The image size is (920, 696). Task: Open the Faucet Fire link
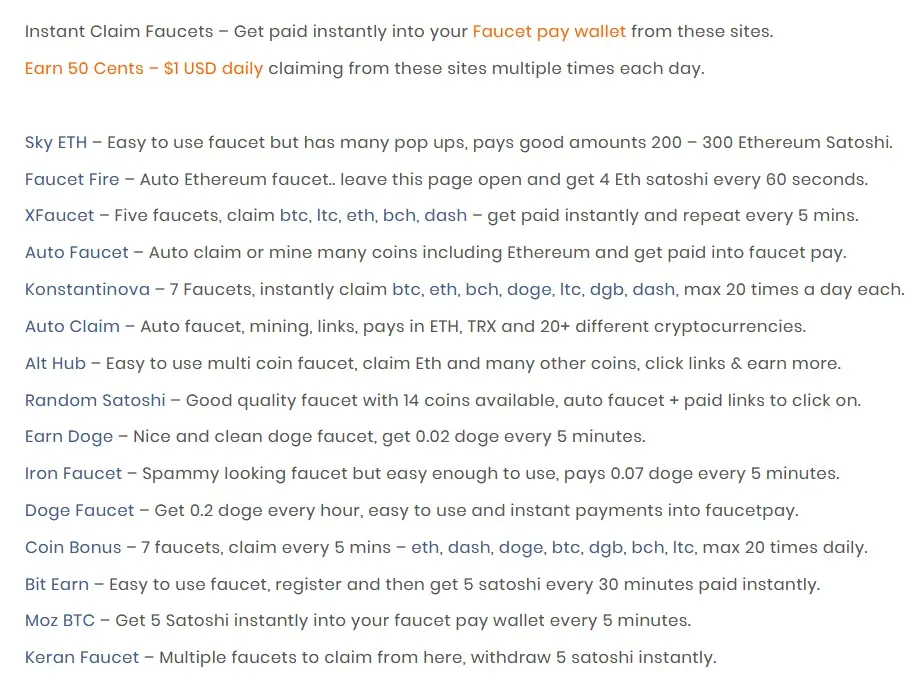[72, 180]
